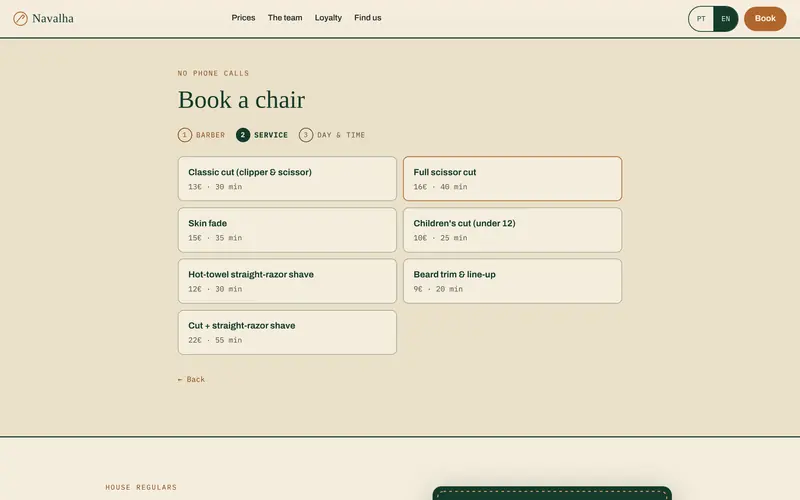Click the step 2 circle icon
The width and height of the screenshot is (800, 500).
[x=243, y=135]
